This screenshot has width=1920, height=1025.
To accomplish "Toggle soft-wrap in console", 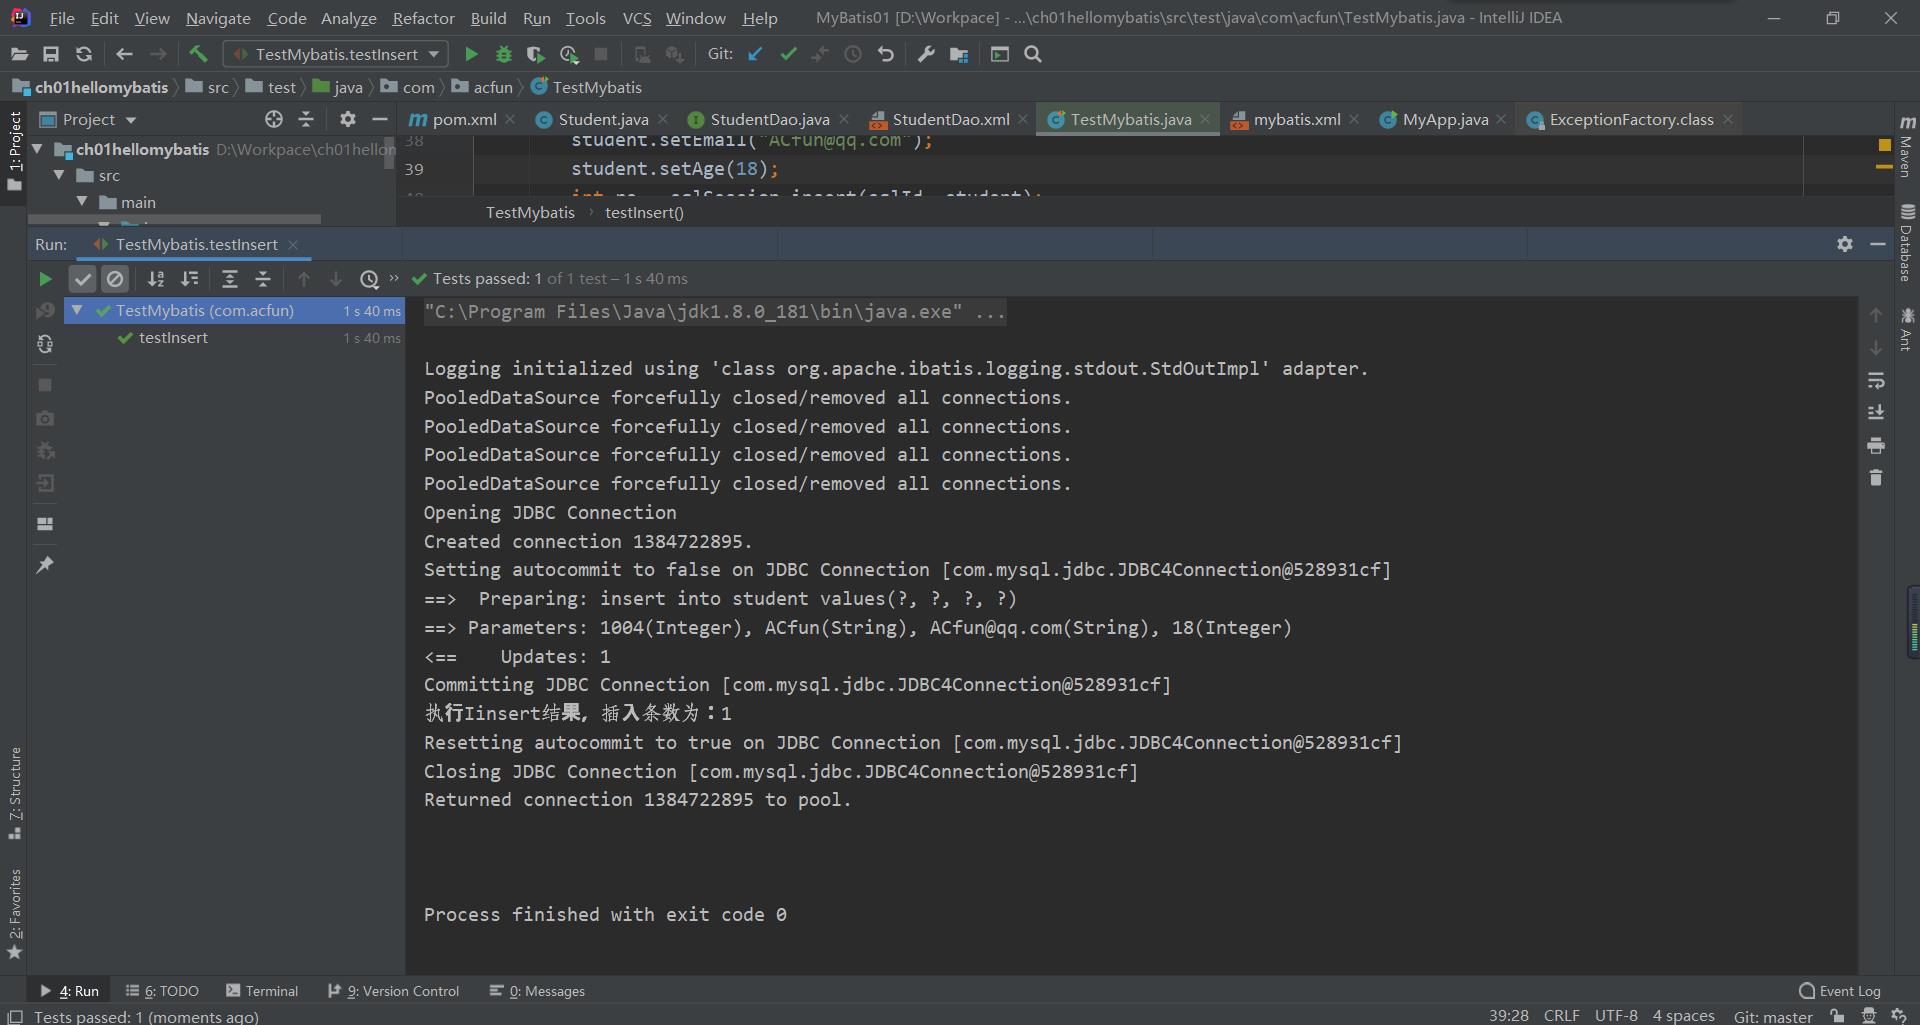I will point(1876,381).
